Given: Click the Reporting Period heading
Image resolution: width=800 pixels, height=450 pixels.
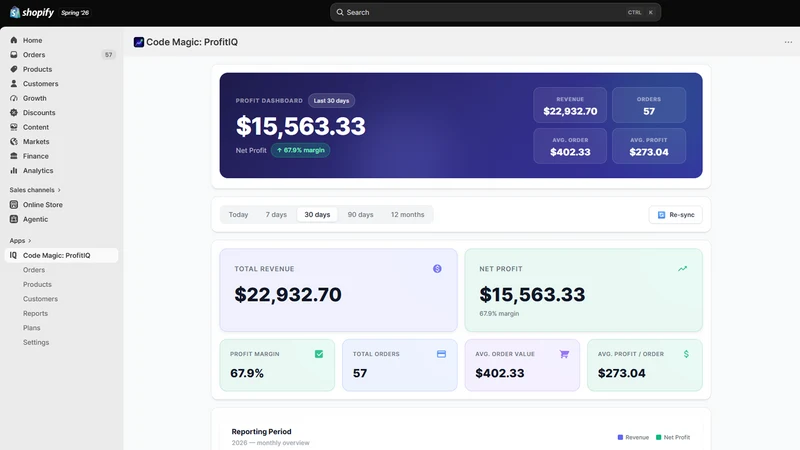Looking at the screenshot, I should point(261,432).
